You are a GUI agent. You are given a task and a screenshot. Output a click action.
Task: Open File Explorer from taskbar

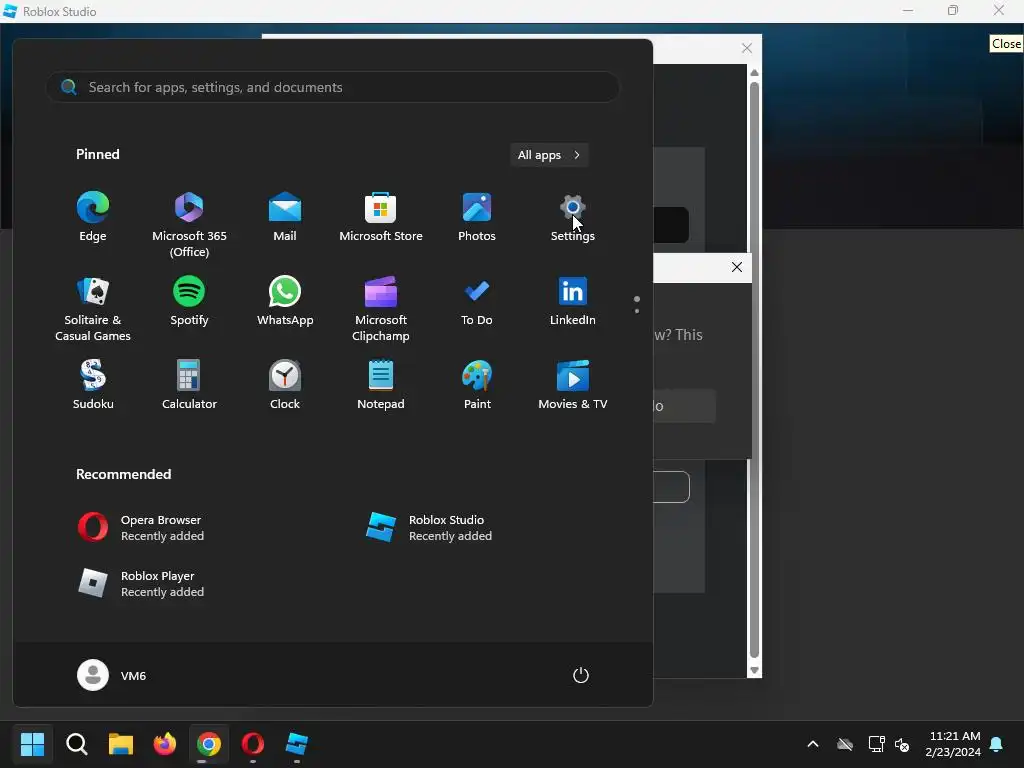tap(121, 744)
